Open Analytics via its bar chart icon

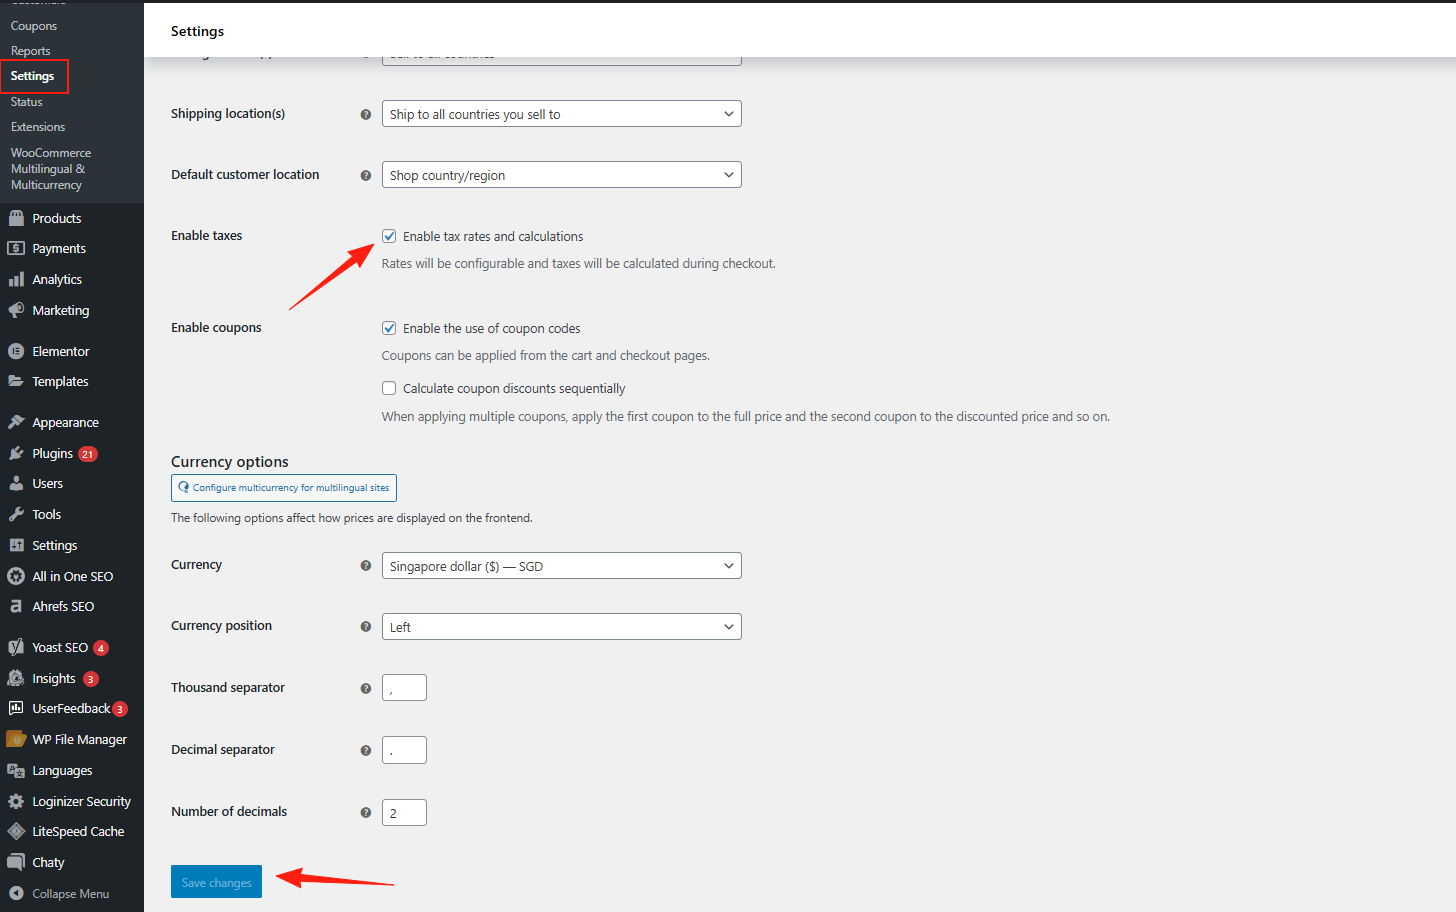coord(16,280)
